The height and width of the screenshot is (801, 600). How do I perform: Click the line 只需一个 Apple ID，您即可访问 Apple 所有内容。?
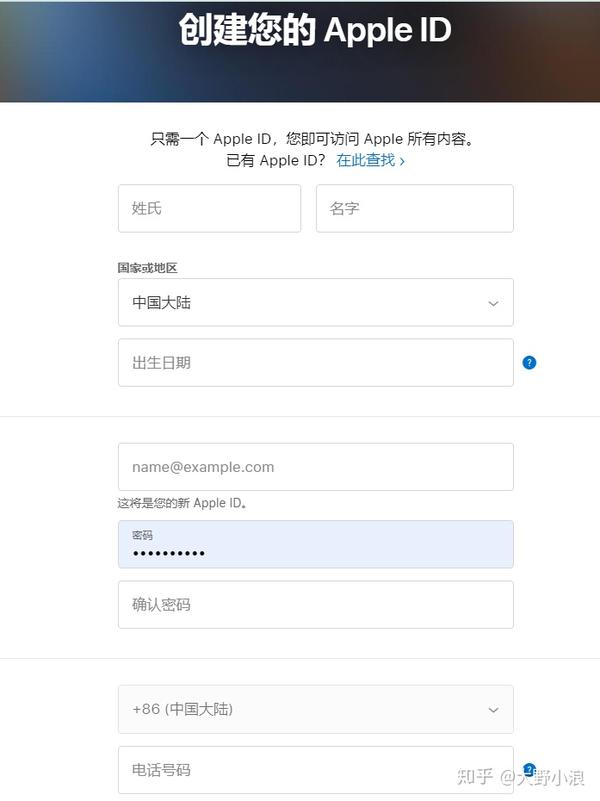point(312,139)
